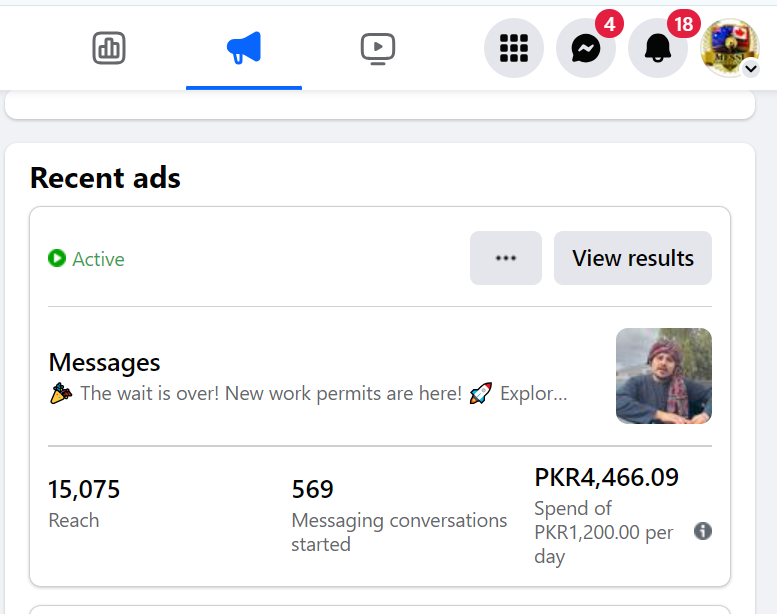777x614 pixels.
Task: Click the ad preview thumbnail image
Action: coord(663,376)
